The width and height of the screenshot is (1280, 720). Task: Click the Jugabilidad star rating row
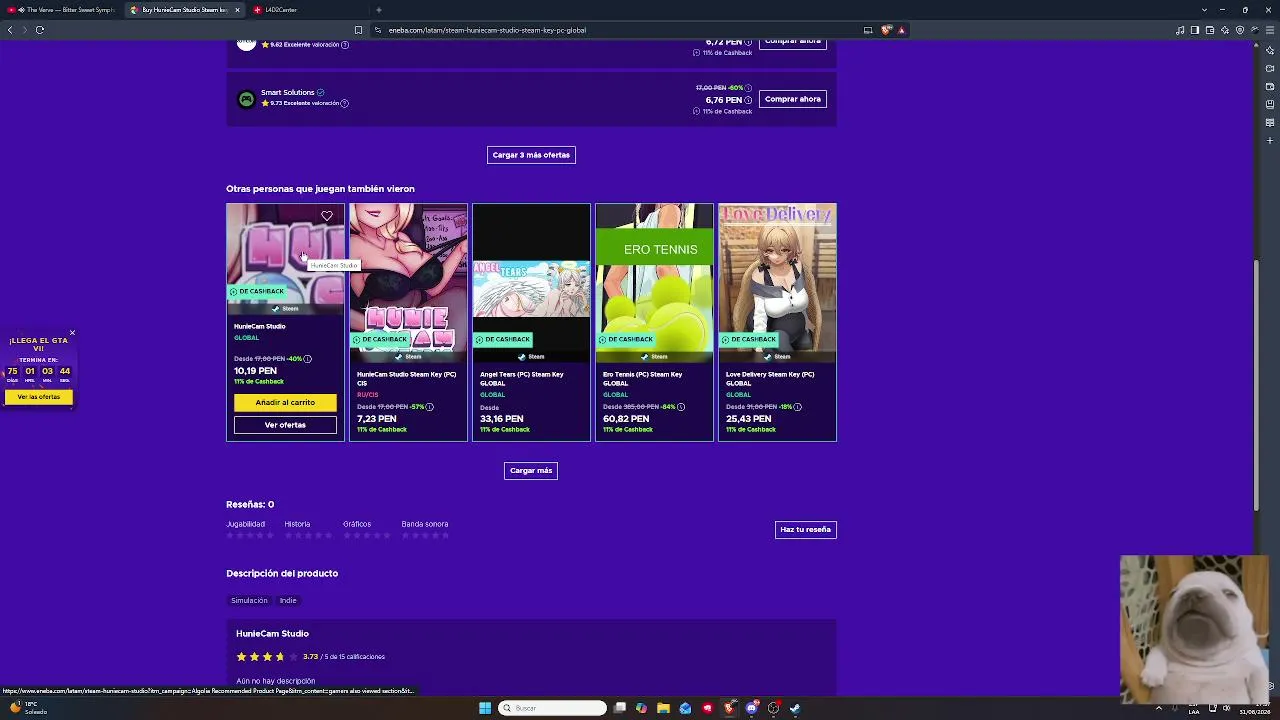click(x=250, y=536)
